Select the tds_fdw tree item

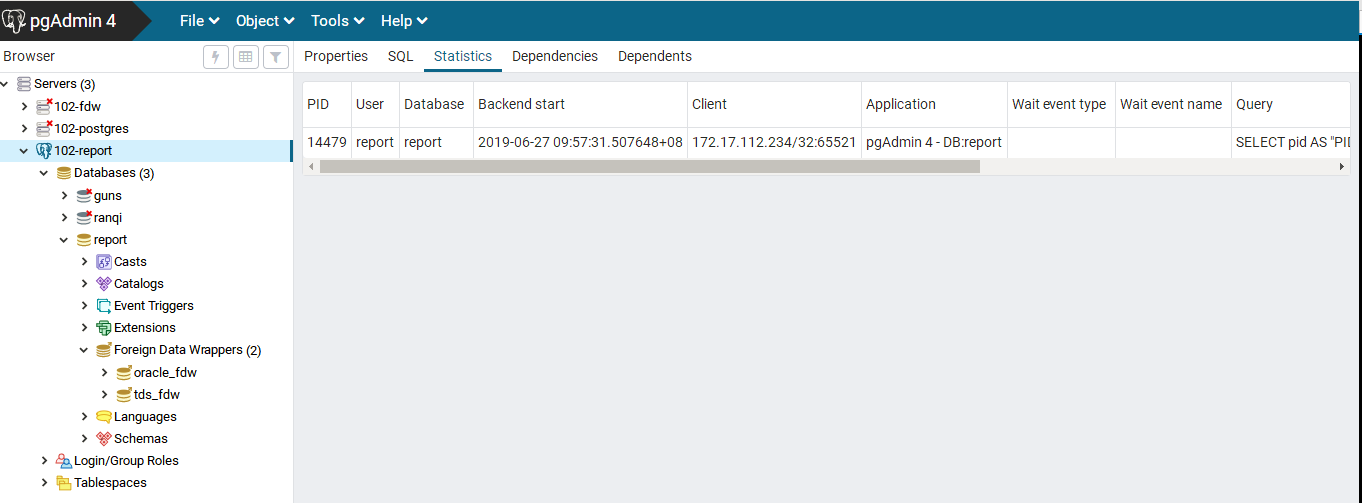(156, 395)
